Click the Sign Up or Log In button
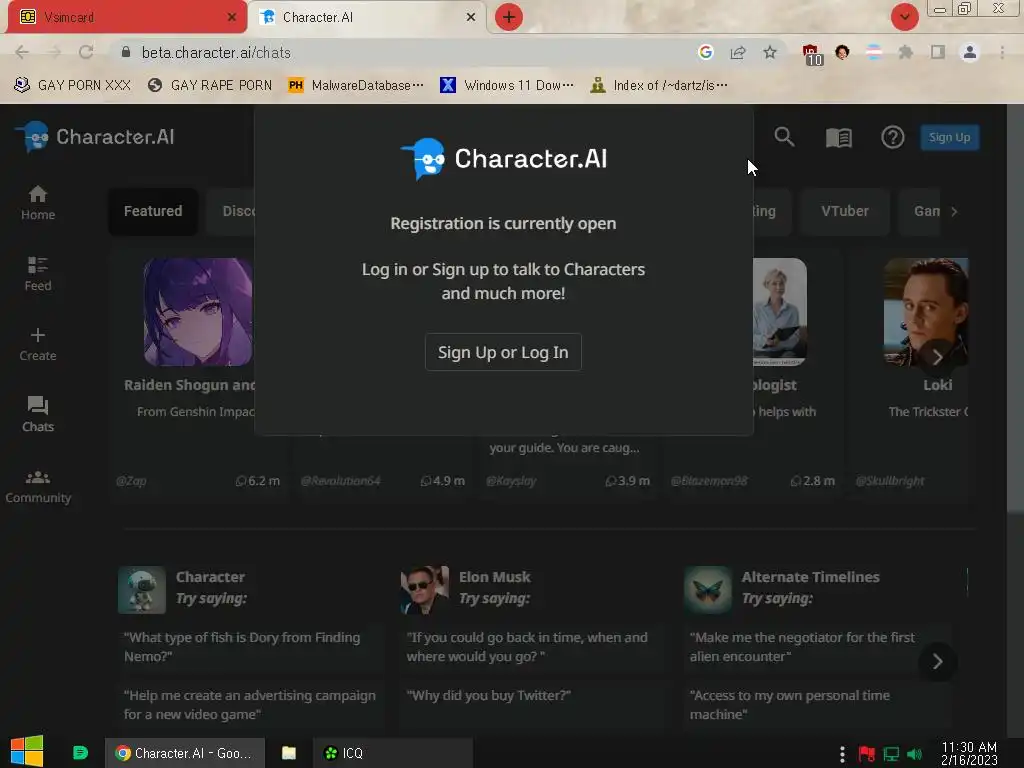Viewport: 1024px width, 768px height. (503, 352)
